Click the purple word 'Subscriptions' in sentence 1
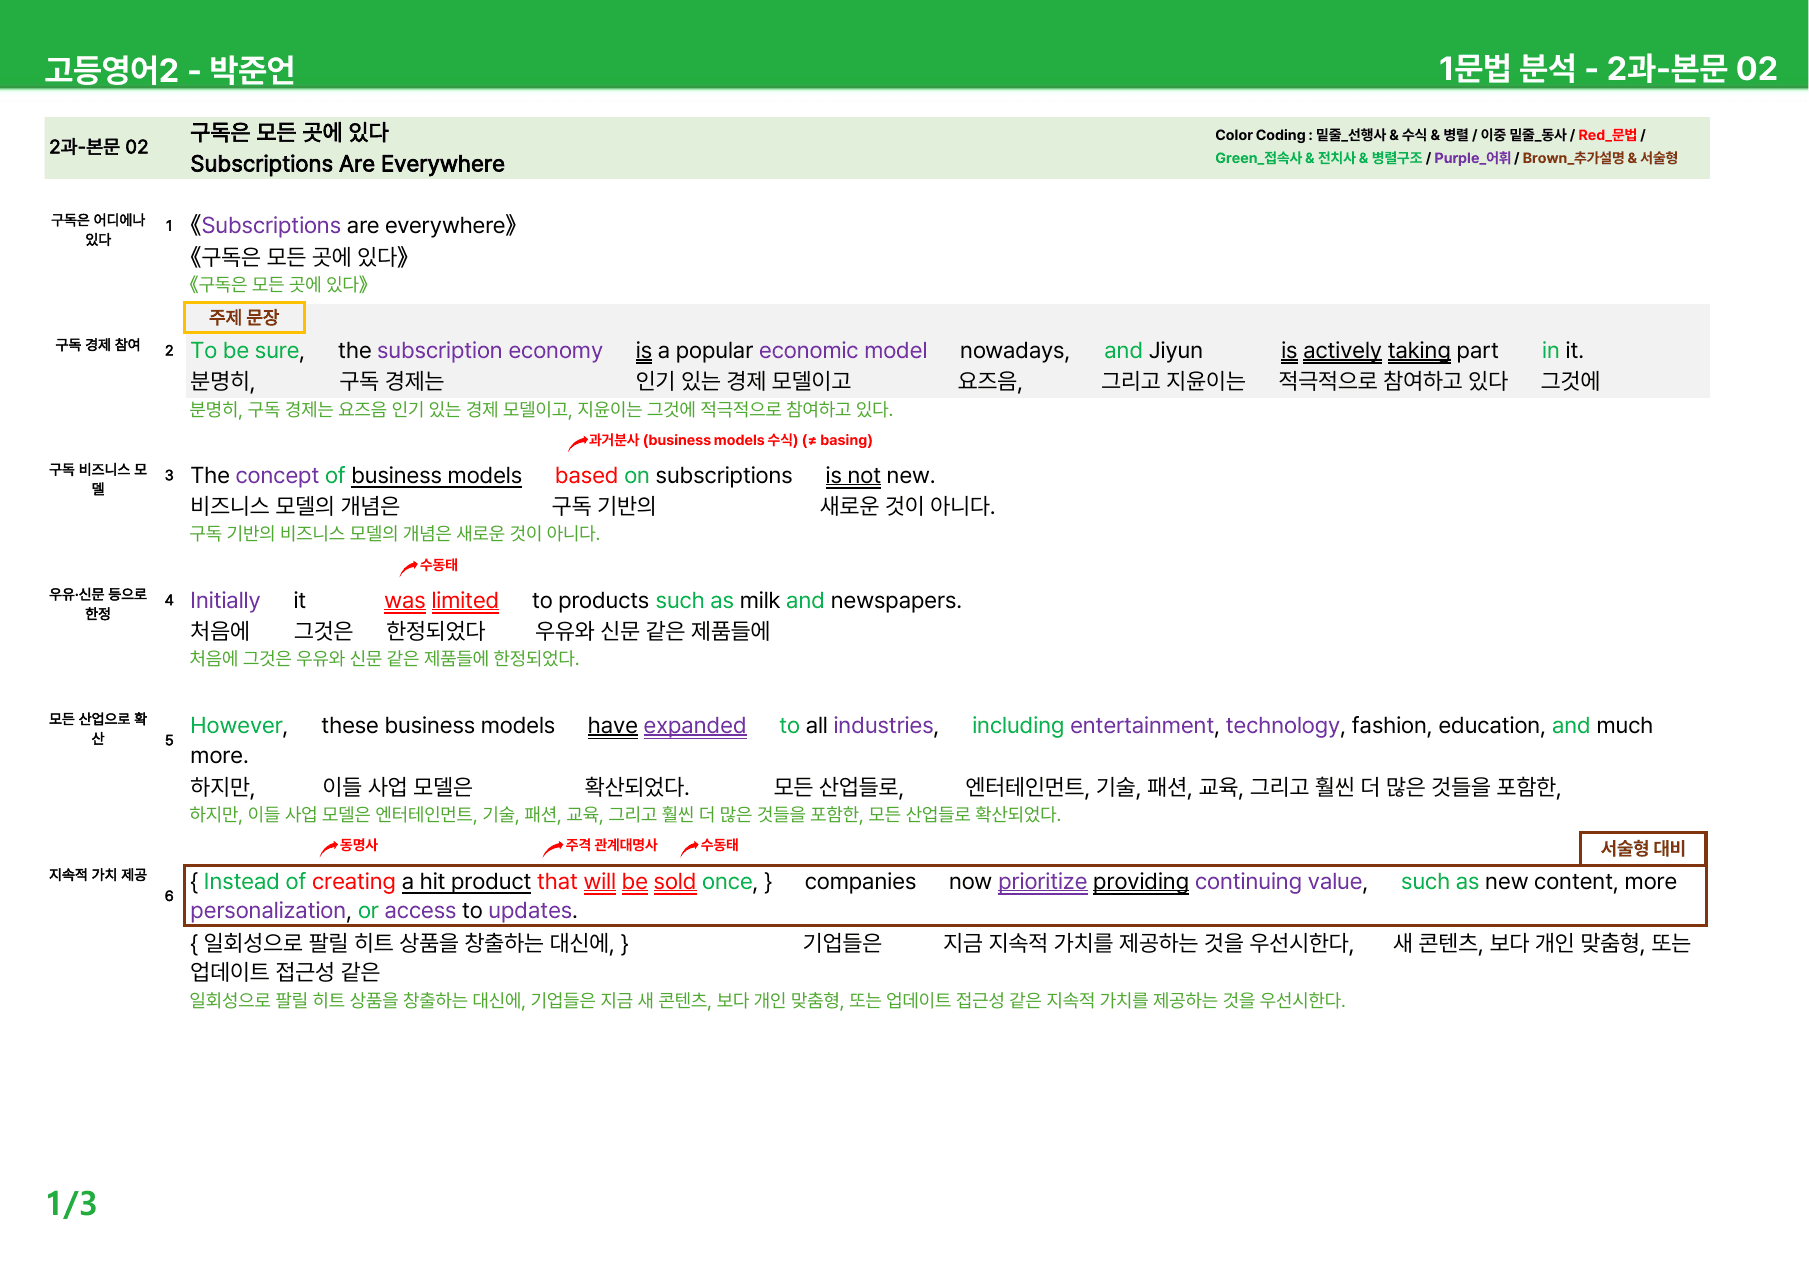The width and height of the screenshot is (1809, 1279). pyautogui.click(x=271, y=226)
